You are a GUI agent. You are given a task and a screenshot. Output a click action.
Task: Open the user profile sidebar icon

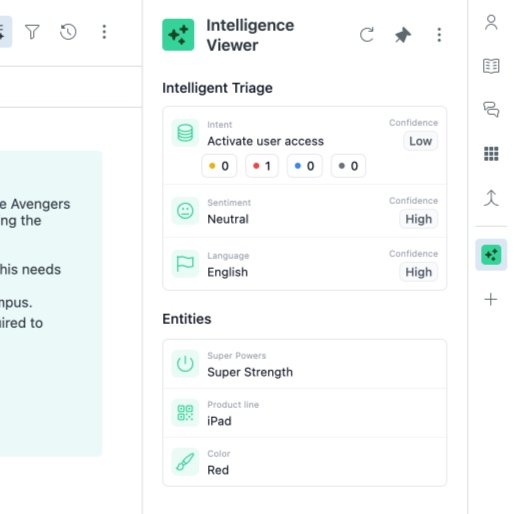click(x=491, y=23)
